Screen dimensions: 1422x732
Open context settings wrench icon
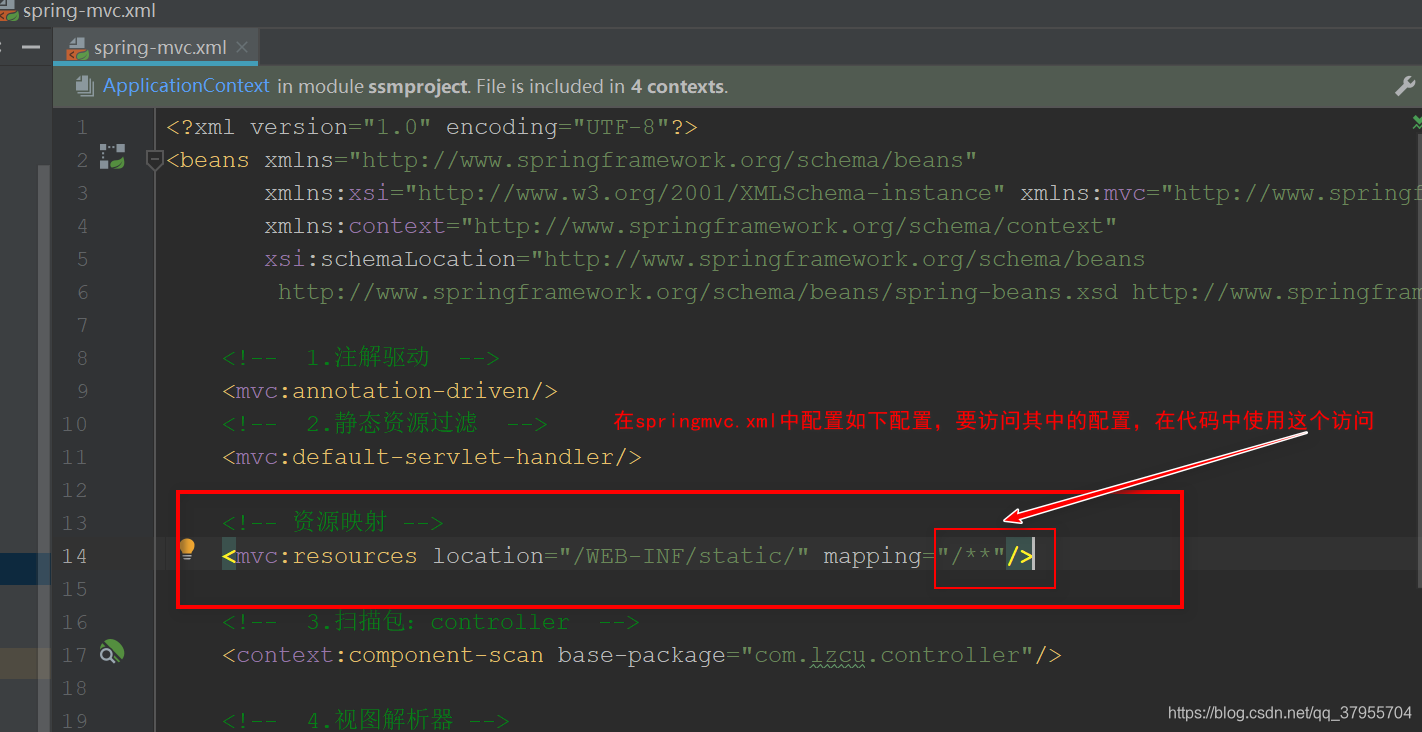pyautogui.click(x=1405, y=86)
